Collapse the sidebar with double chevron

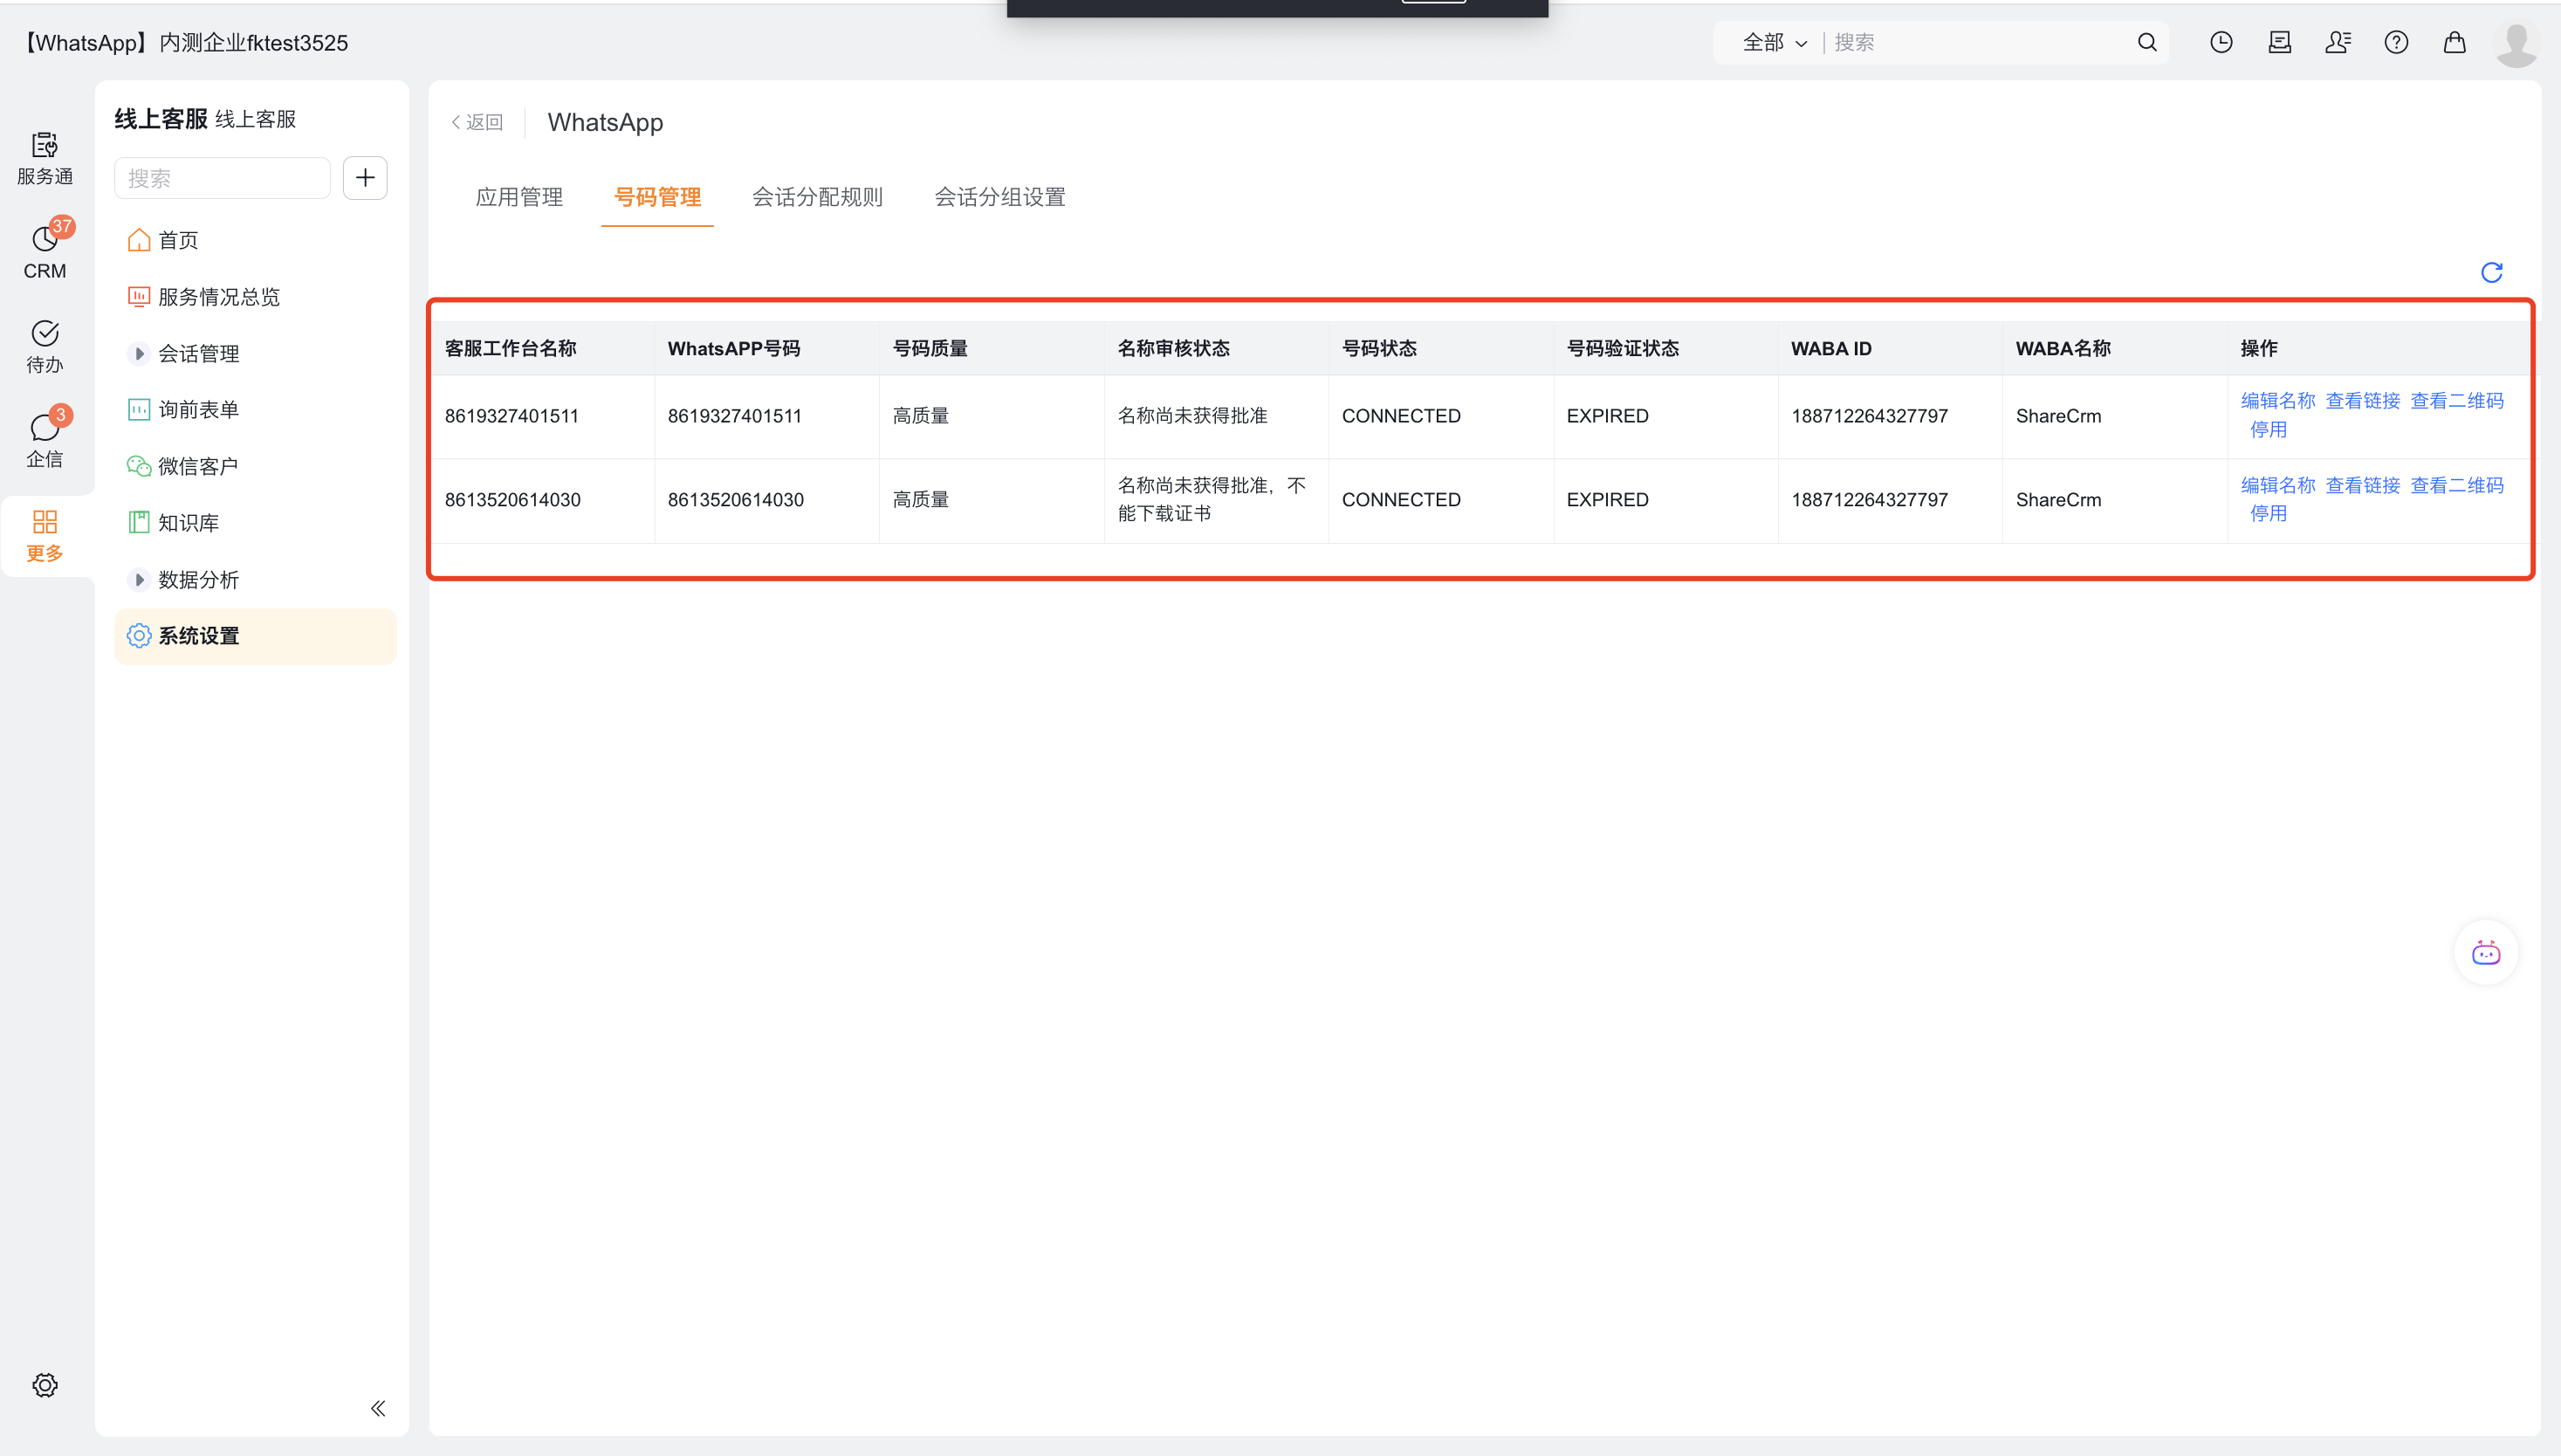pos(378,1408)
